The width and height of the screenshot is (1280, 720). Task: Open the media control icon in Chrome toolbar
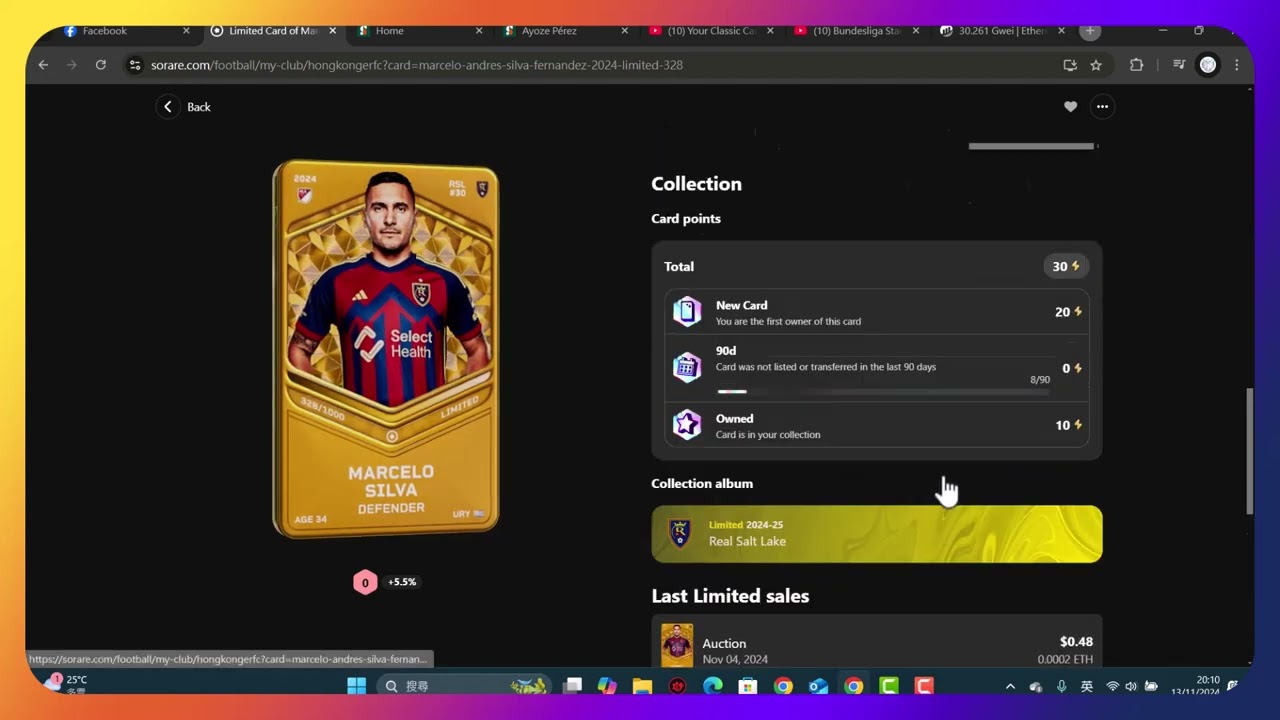[1179, 65]
